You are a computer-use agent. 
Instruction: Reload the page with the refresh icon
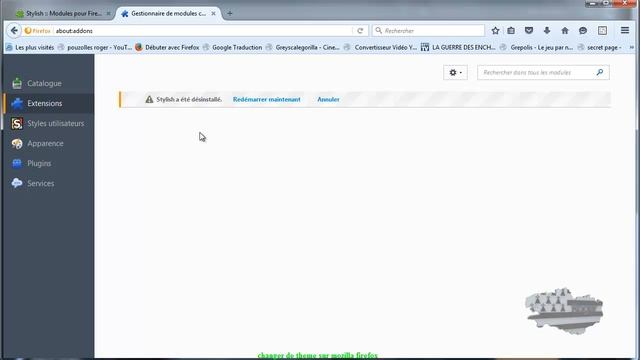coord(360,31)
